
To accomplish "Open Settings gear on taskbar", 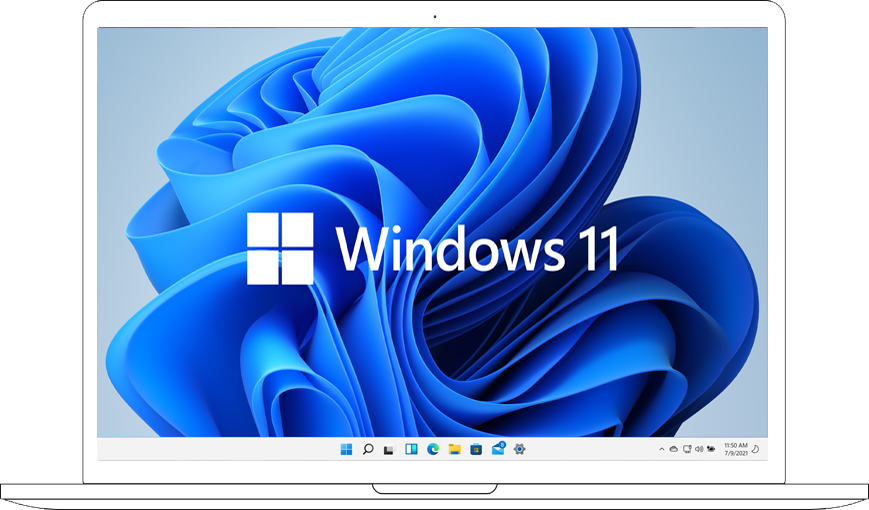I will click(x=519, y=449).
